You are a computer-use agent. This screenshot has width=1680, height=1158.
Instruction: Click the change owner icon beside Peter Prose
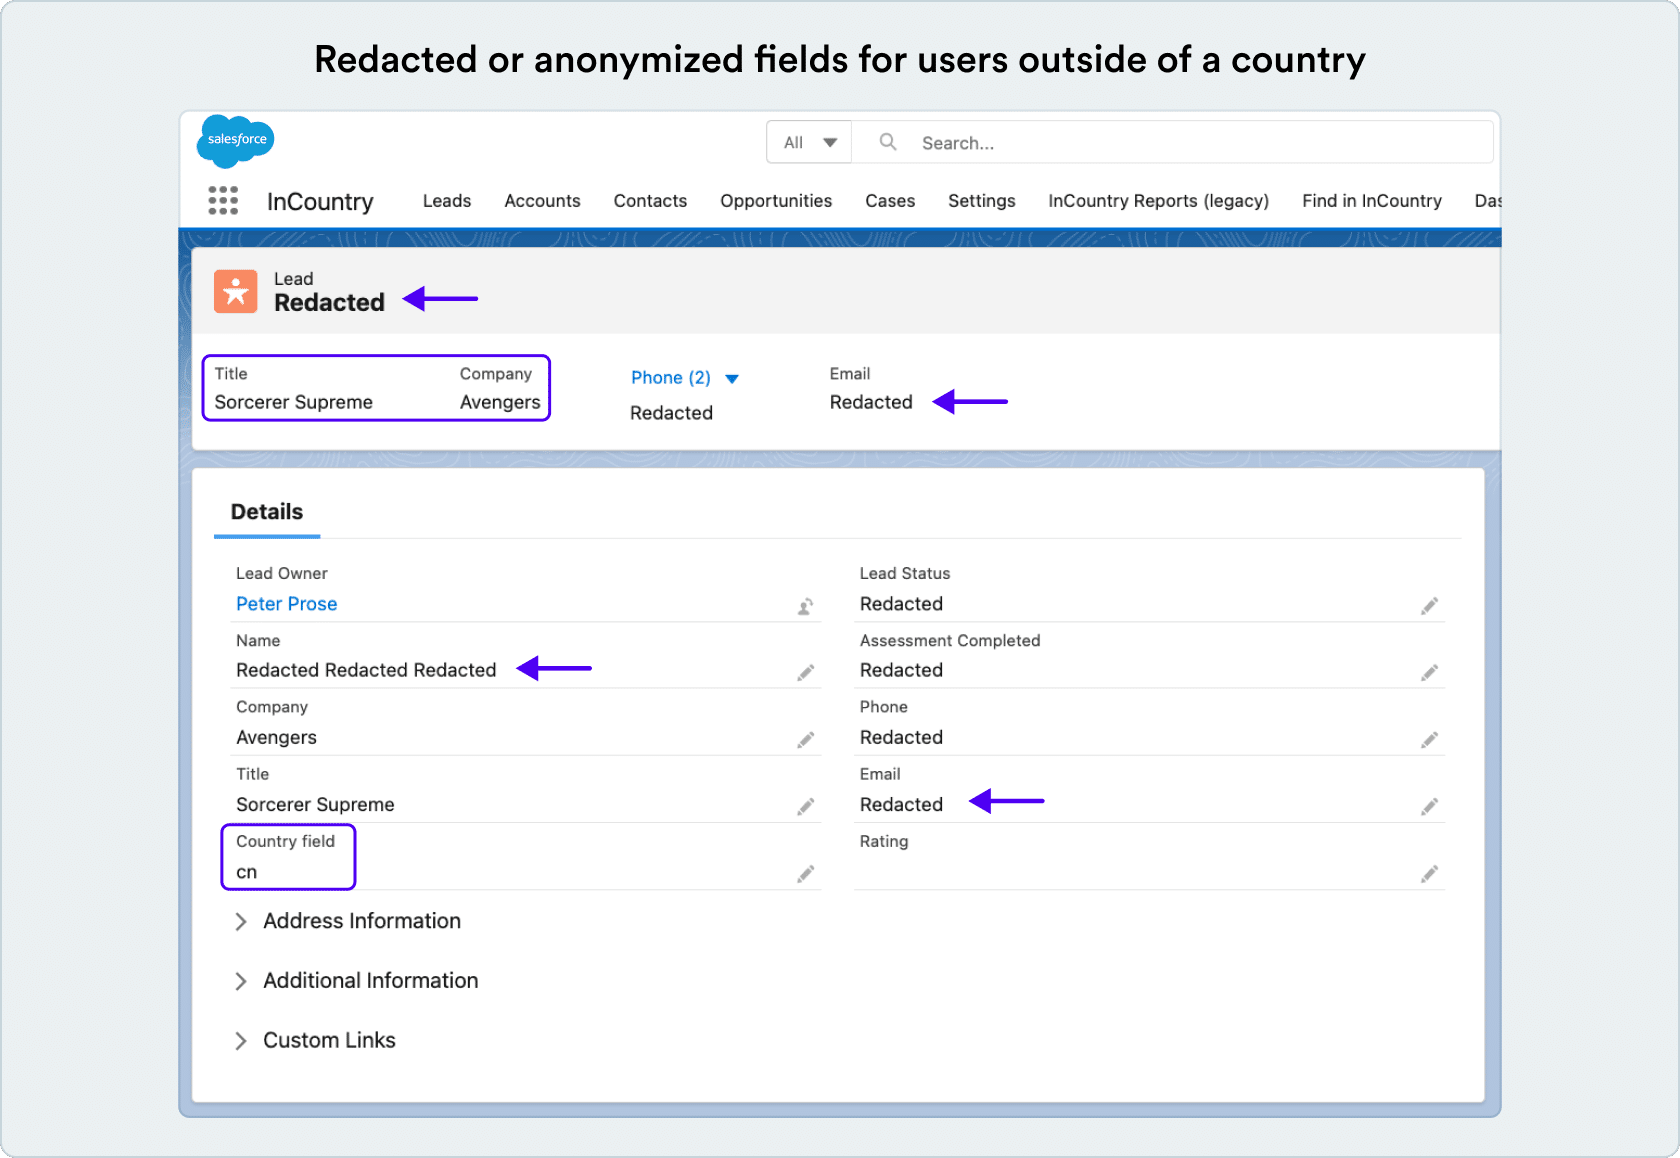(x=805, y=606)
